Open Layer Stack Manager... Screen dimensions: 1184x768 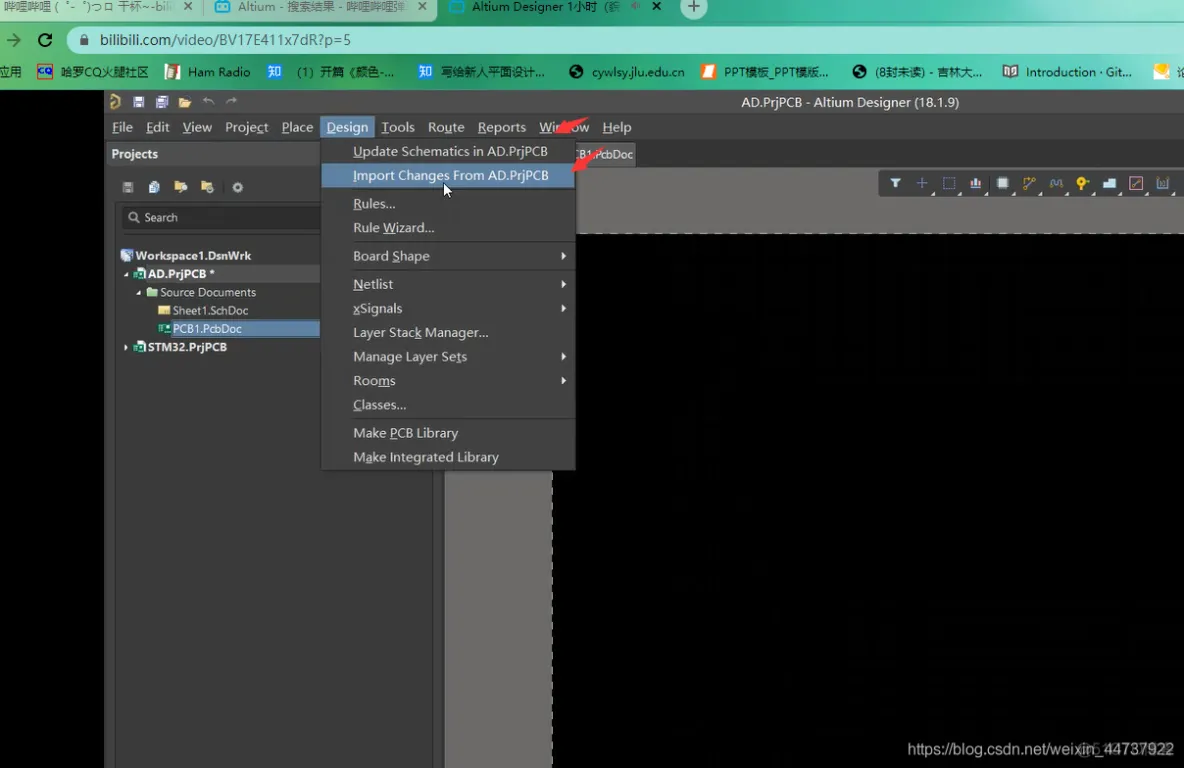(x=449, y=332)
